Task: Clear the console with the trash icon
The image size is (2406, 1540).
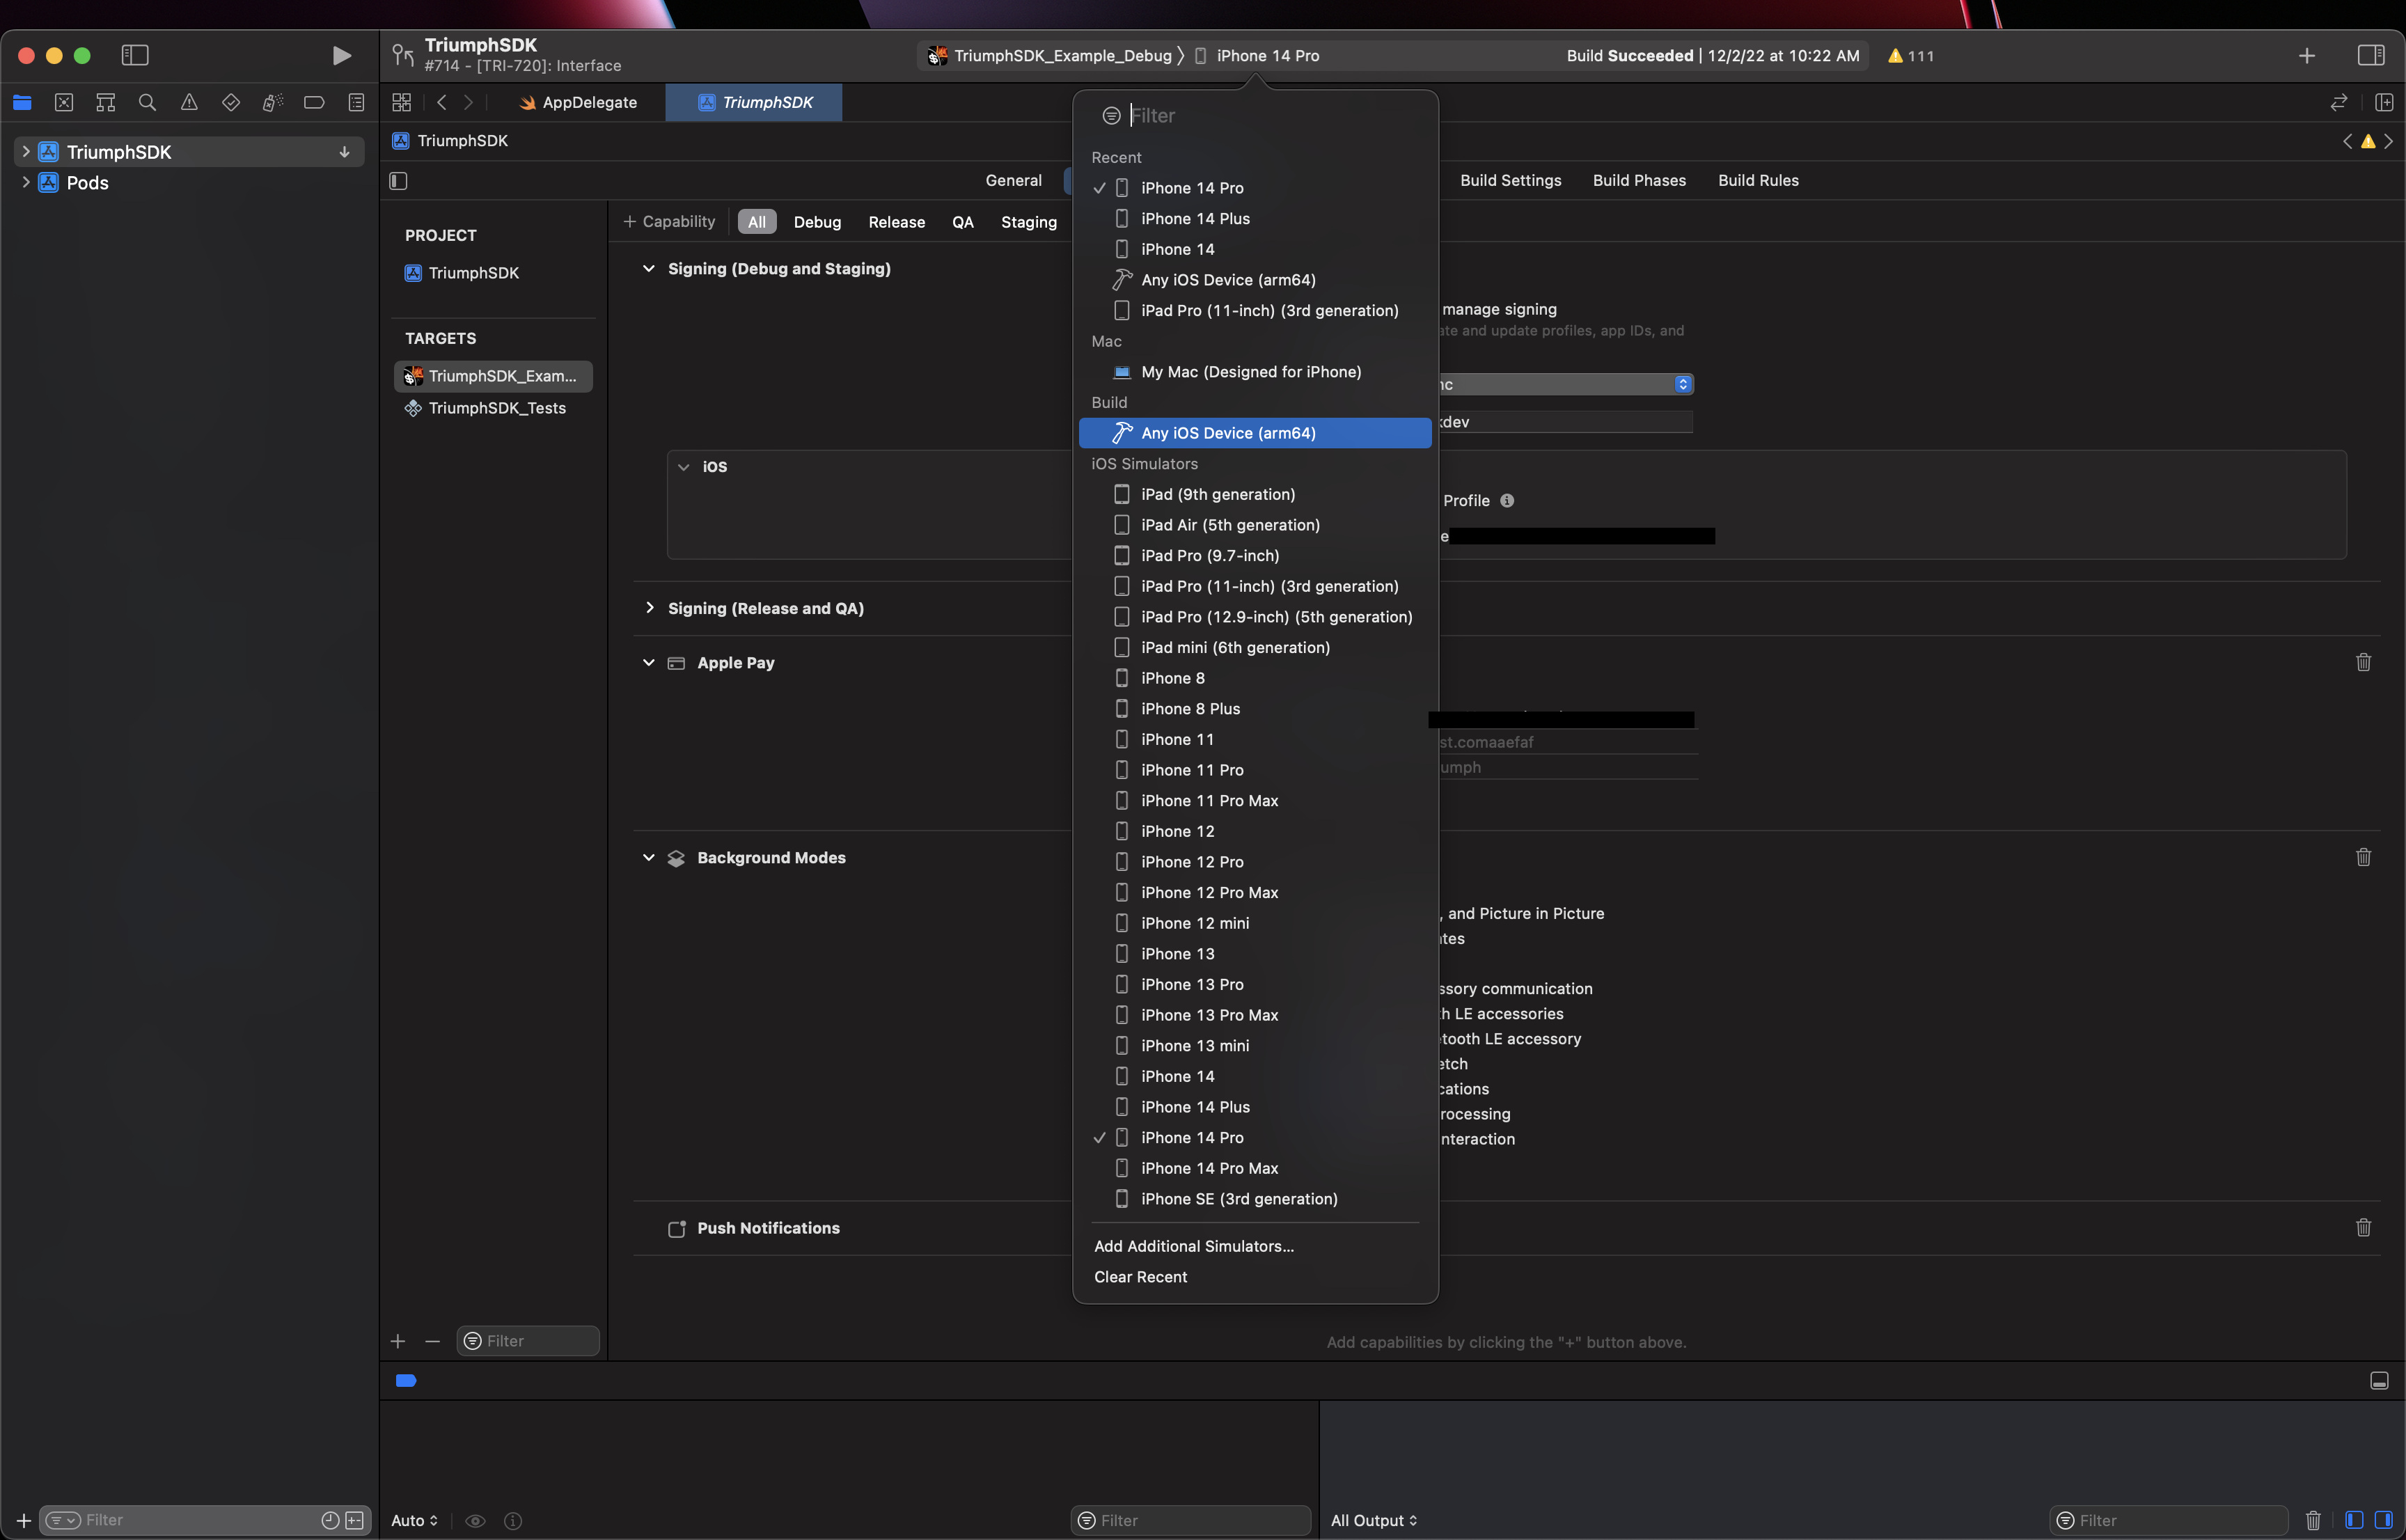Action: coord(2313,1520)
